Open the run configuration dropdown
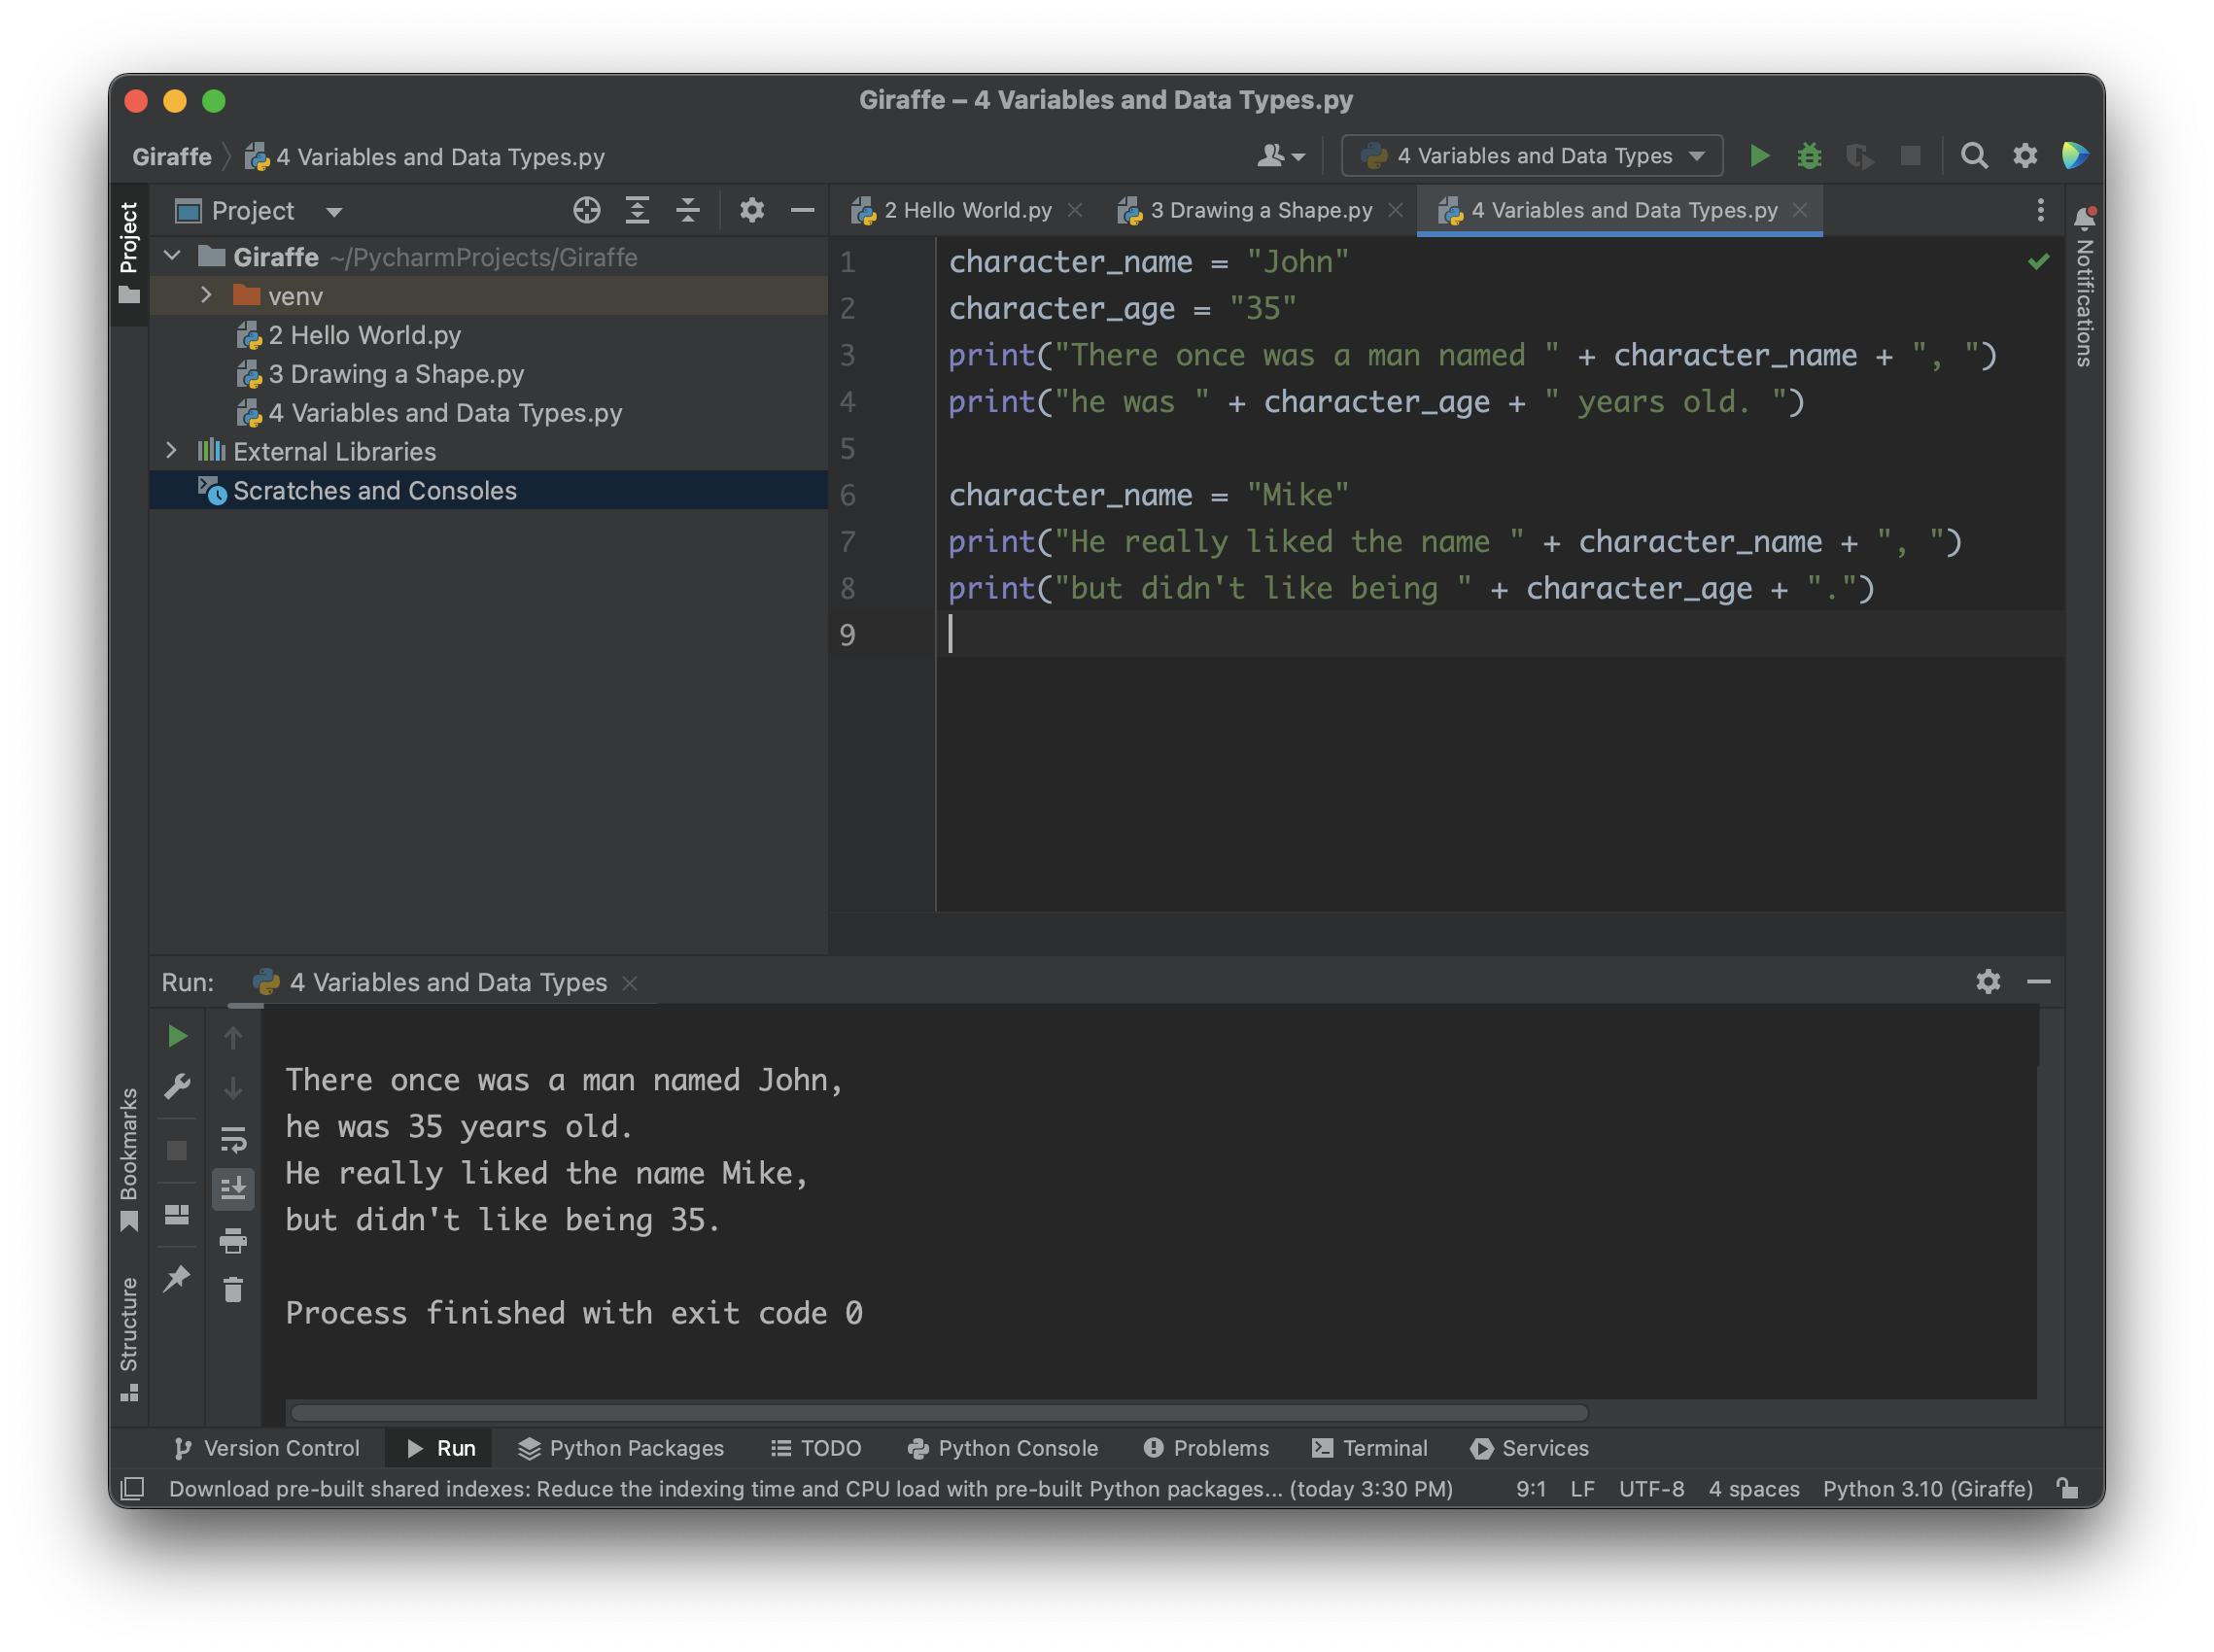 pos(1532,156)
